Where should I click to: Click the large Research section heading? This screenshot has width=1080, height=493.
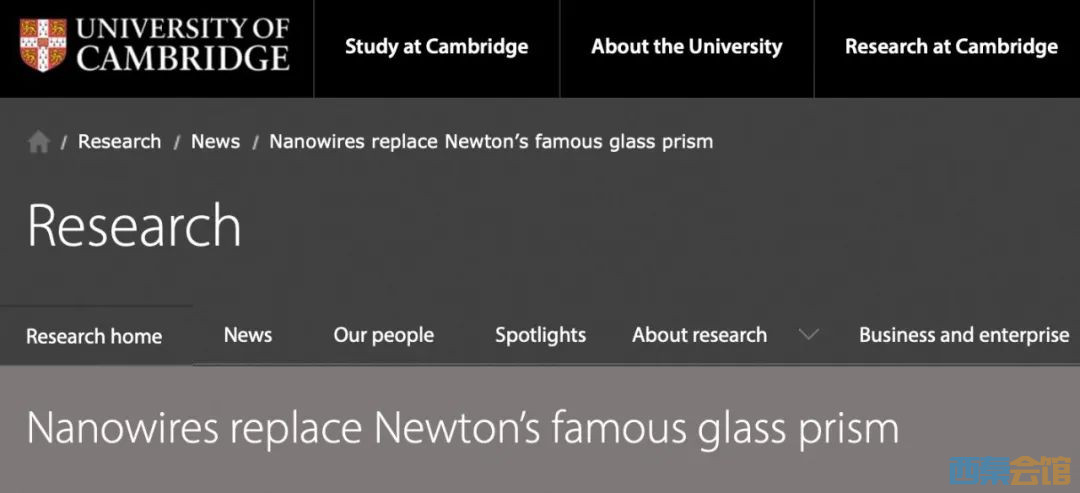pos(134,226)
